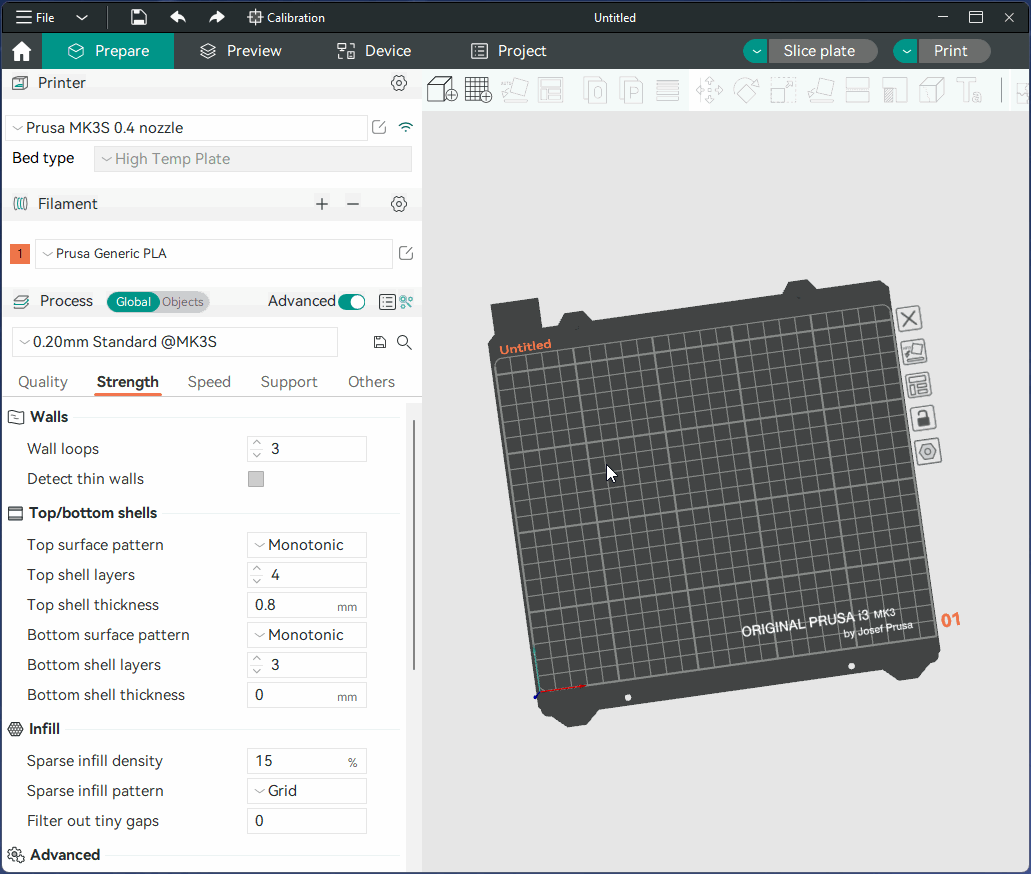
Task: Select the Move tool
Action: click(x=709, y=89)
